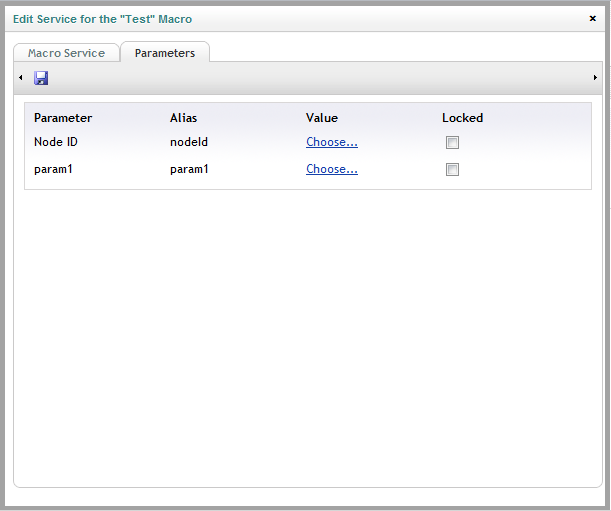611x511 pixels.
Task: Enable the Locked checkbox for param1
Action: (x=452, y=169)
